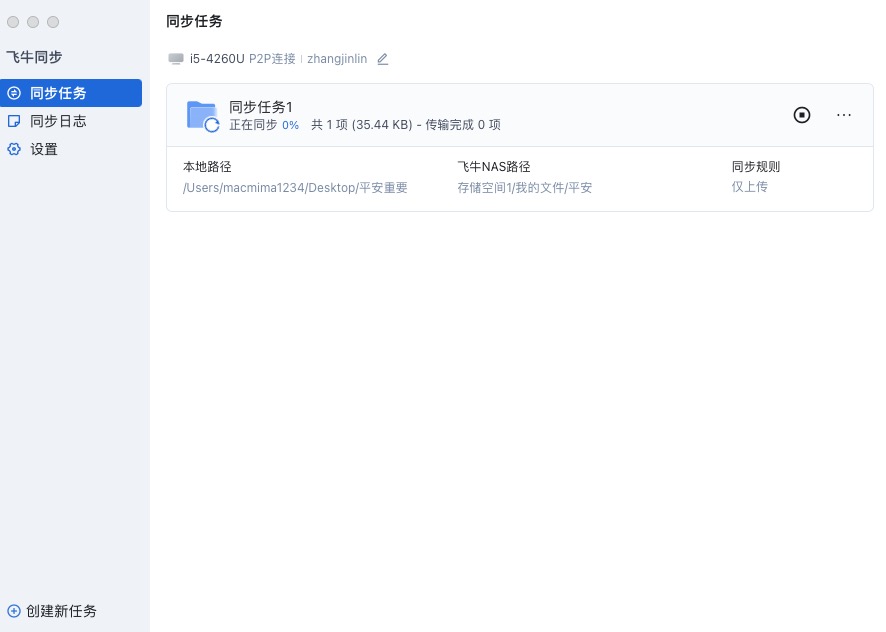Click the pencil edit icon next to zhangjinlin
This screenshot has height=632, width=886.
coord(382,59)
